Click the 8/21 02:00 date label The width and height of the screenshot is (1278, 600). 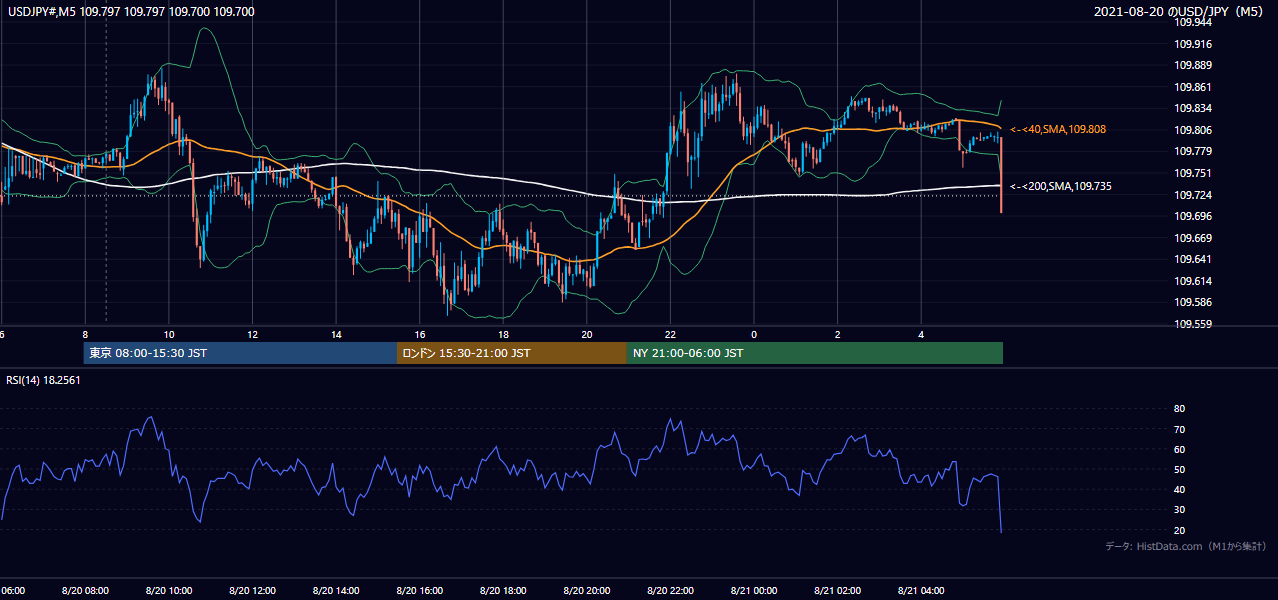pyautogui.click(x=837, y=591)
